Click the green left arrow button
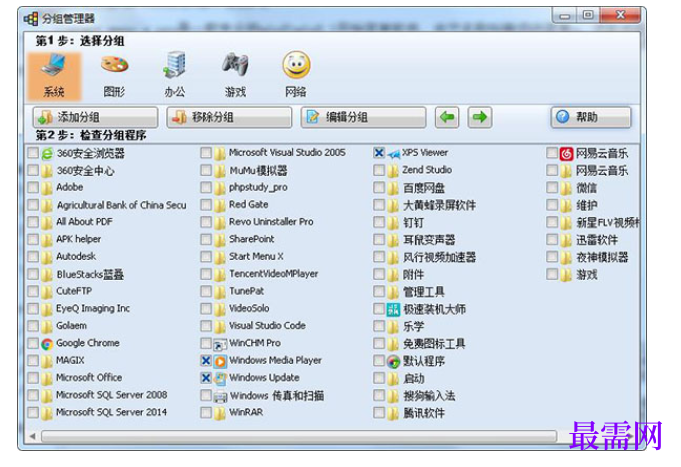681x467 pixels. [x=447, y=117]
